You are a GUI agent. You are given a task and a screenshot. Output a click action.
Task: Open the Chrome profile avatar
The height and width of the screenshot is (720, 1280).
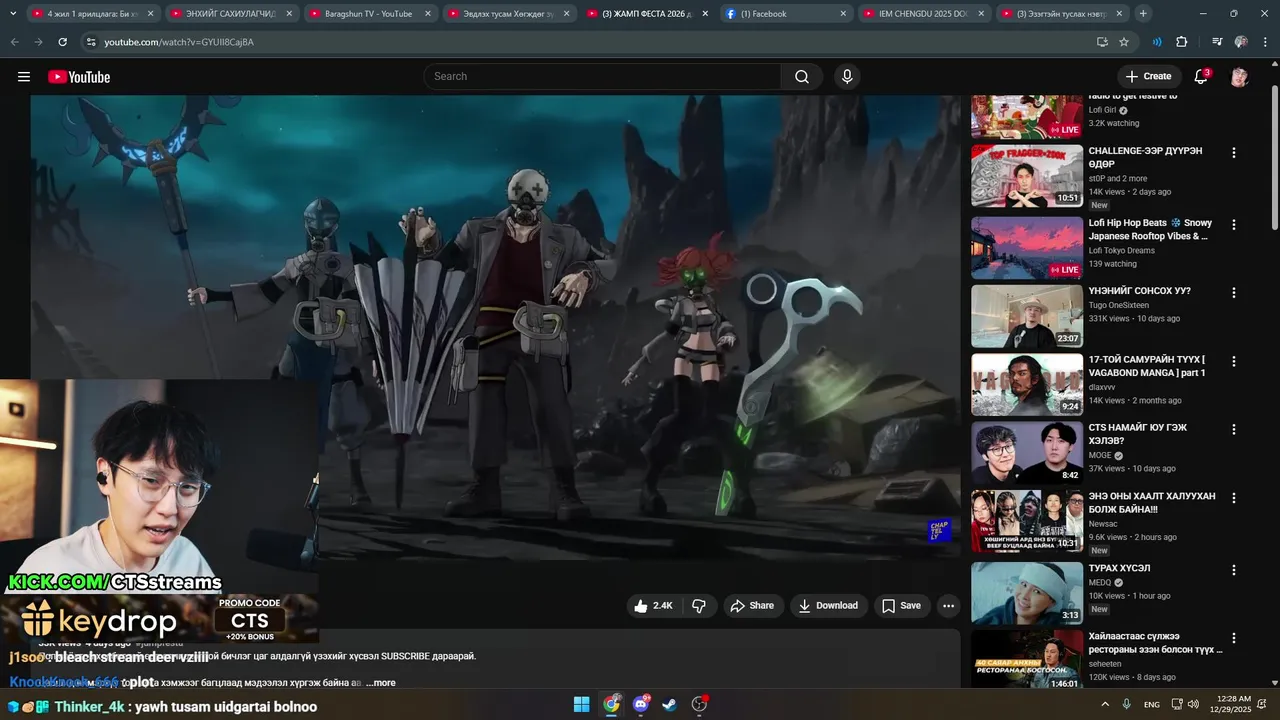[1241, 42]
